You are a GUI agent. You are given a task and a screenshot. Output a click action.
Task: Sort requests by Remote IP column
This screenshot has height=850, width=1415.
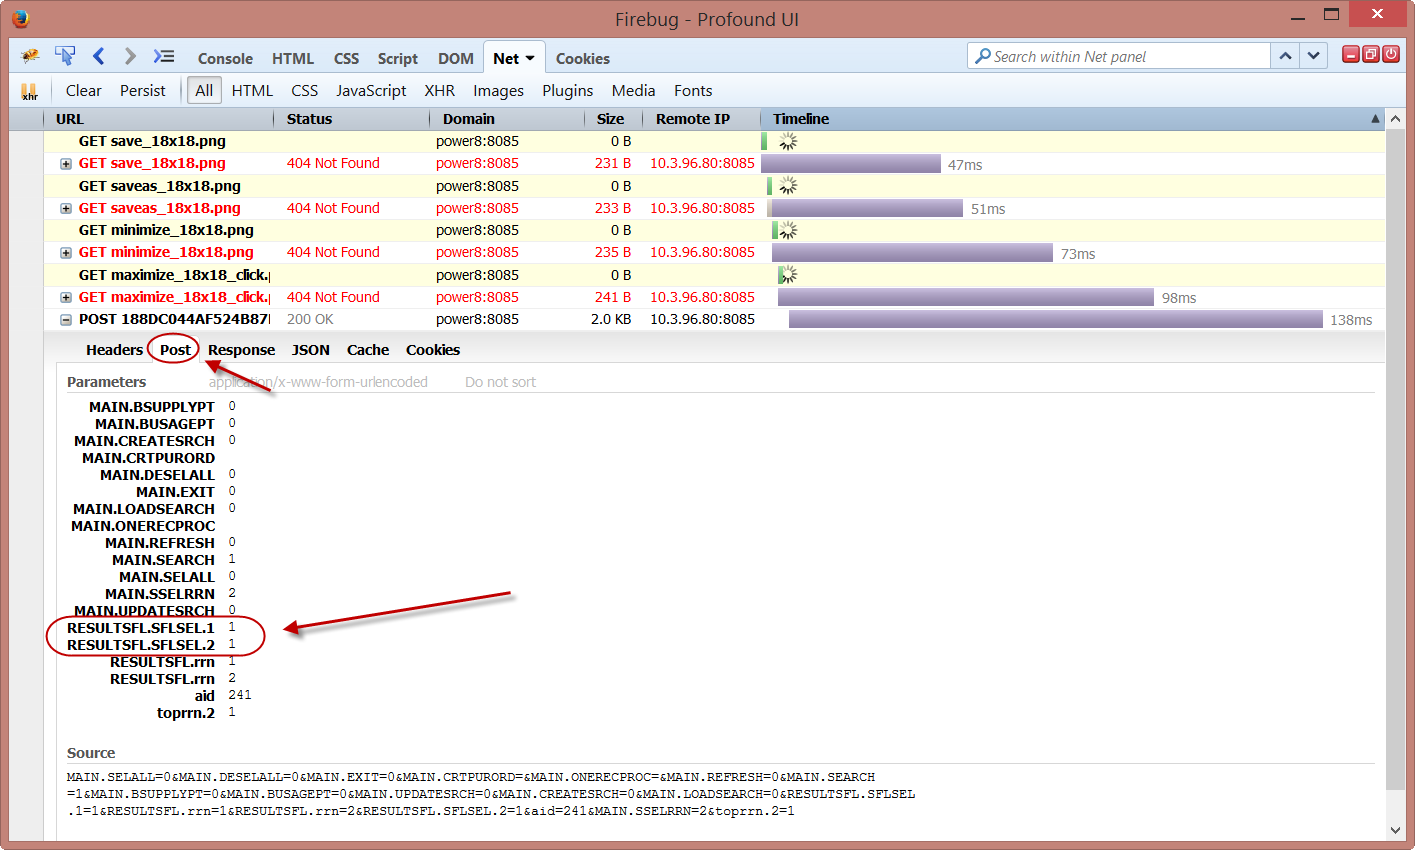click(x=702, y=119)
